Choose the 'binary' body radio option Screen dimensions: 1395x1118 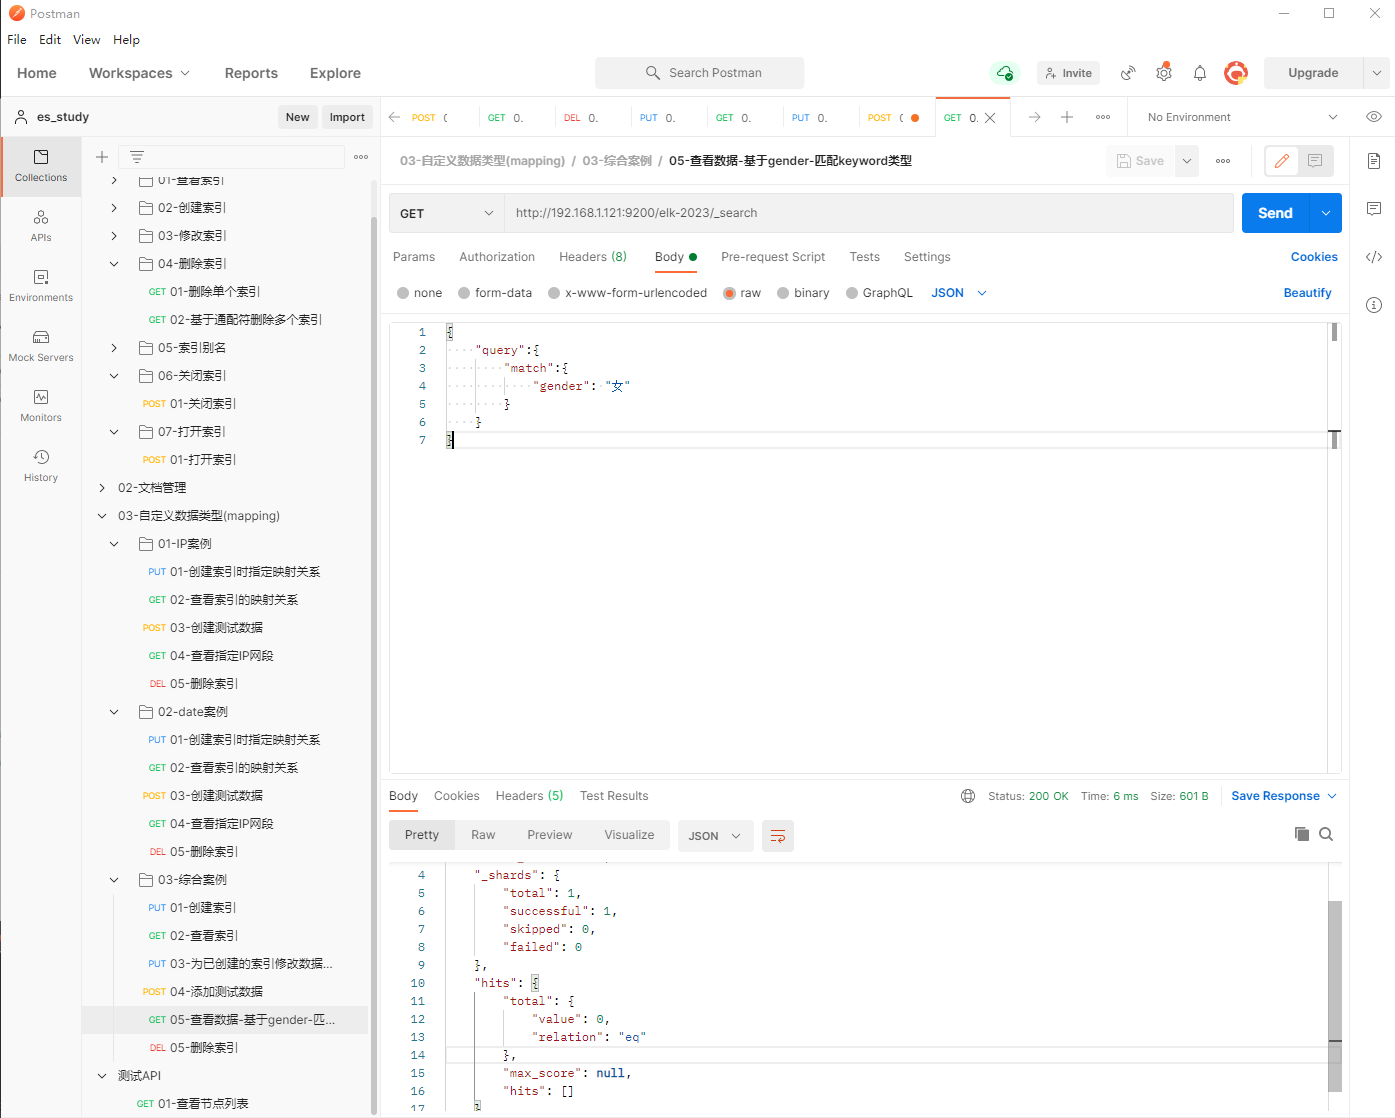[x=784, y=293]
